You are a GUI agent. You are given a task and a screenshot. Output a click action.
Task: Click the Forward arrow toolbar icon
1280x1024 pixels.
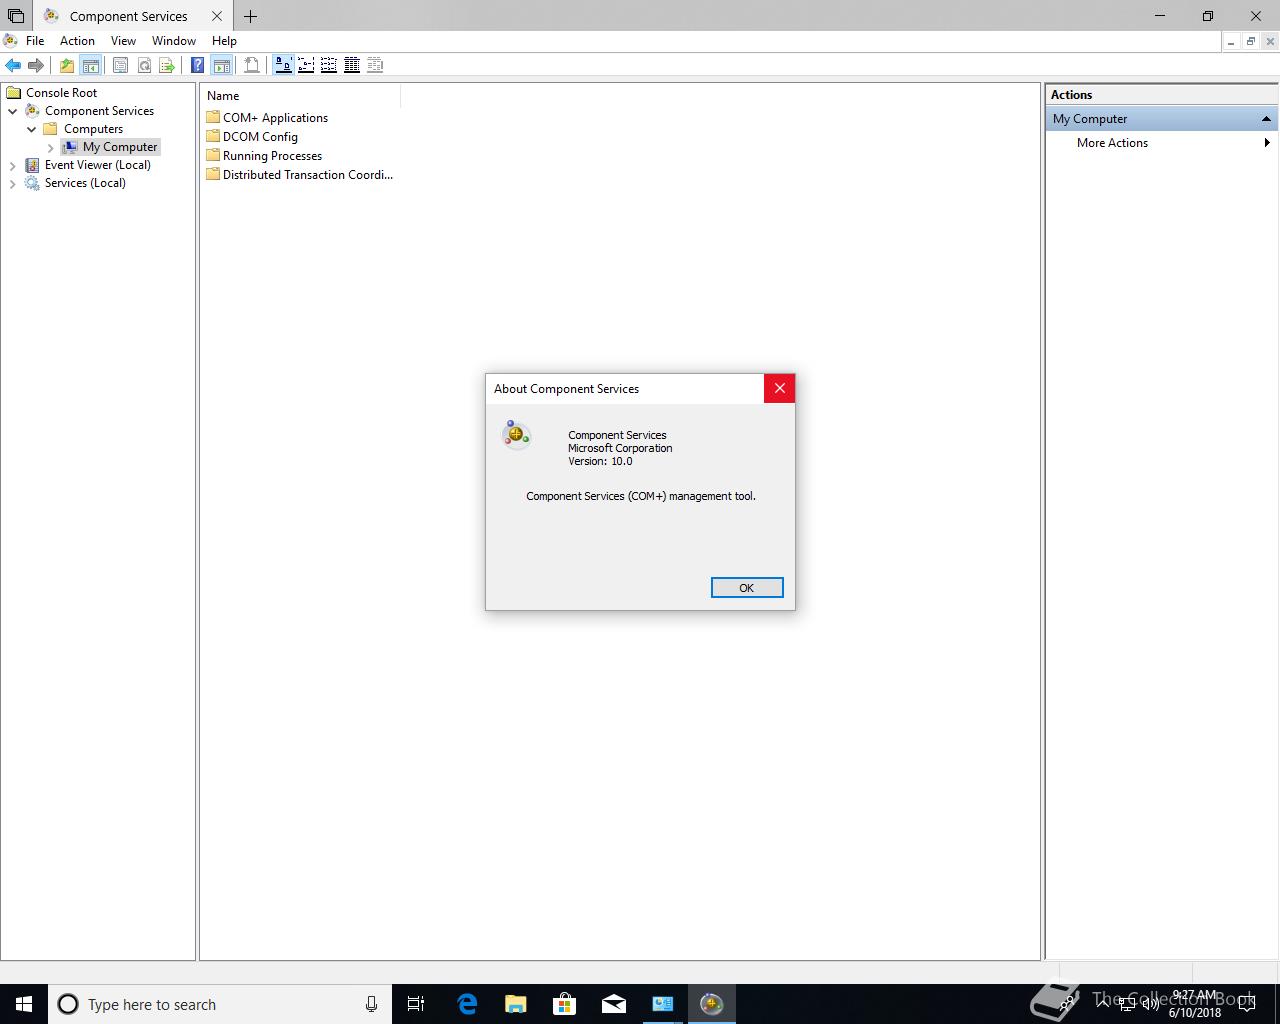pos(36,65)
